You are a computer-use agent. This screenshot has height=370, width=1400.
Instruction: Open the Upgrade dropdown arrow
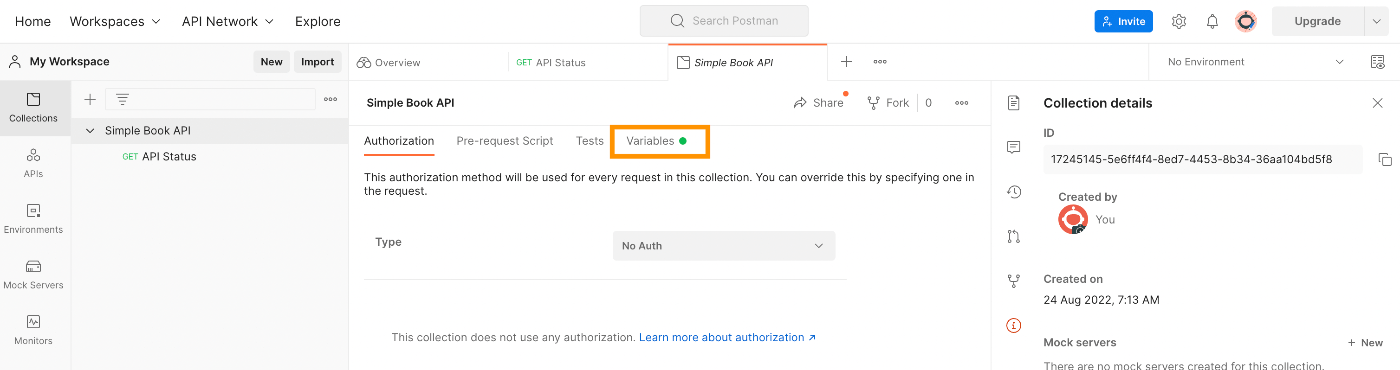1376,21
